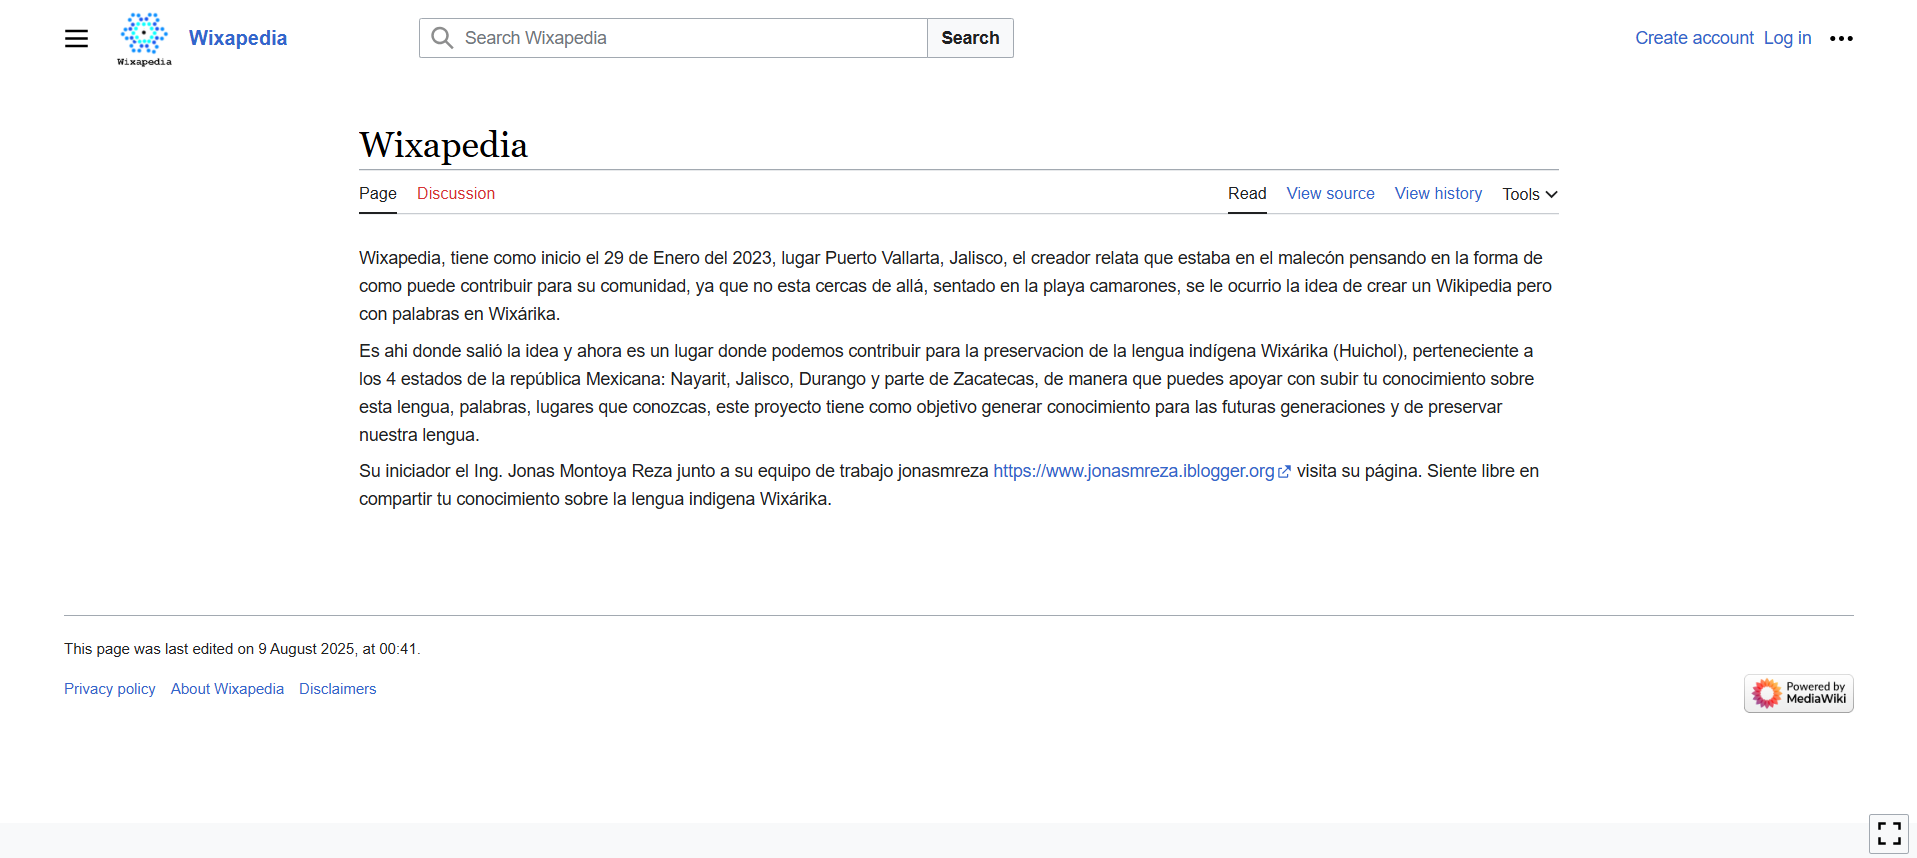Viewport: 1917px width, 858px height.
Task: Open the jonasmreza.iblogger.org link
Action: click(x=1134, y=471)
